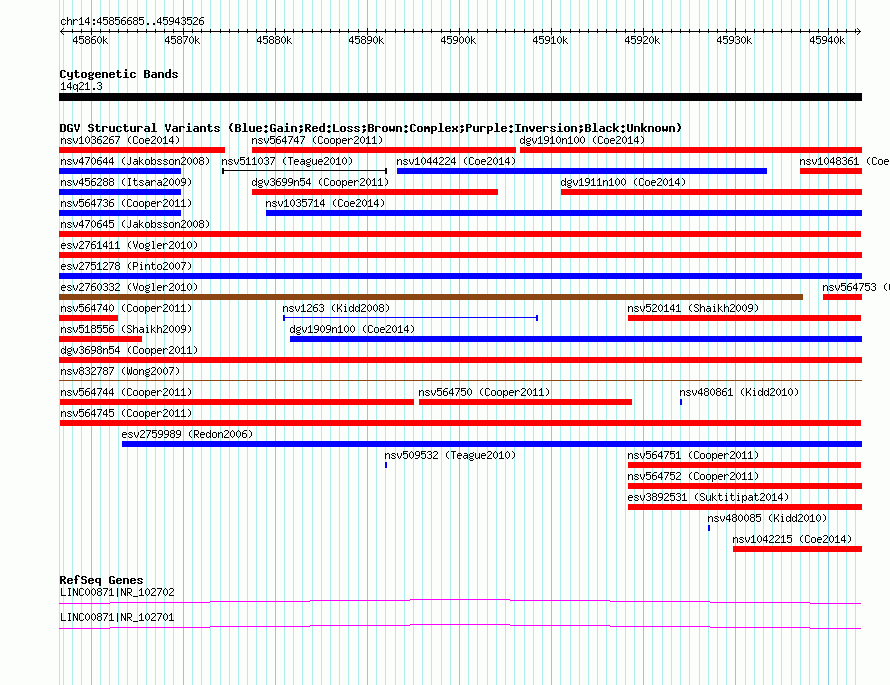The height and width of the screenshot is (685, 890).
Task: Click nsv470645 (Jakobsson2008) variant
Action: (x=460, y=234)
